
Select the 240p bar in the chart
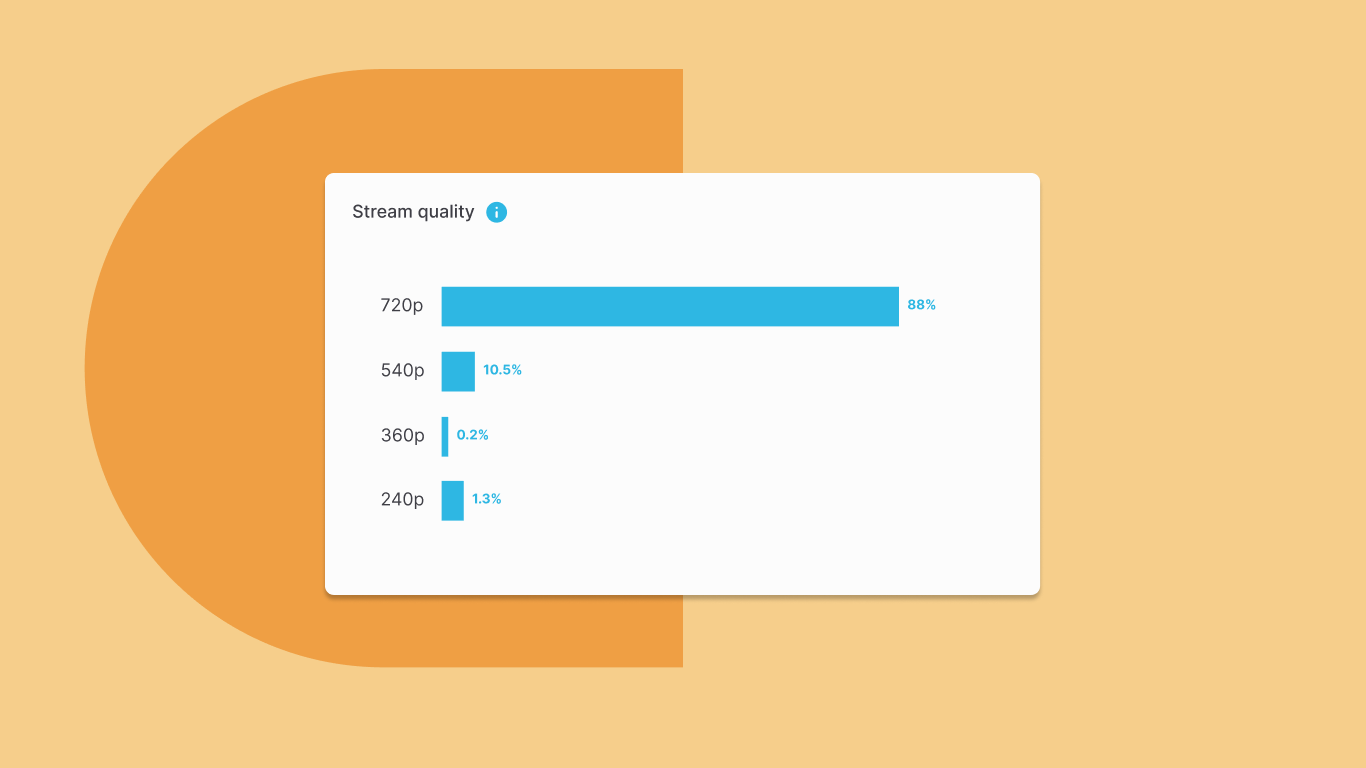(x=453, y=500)
